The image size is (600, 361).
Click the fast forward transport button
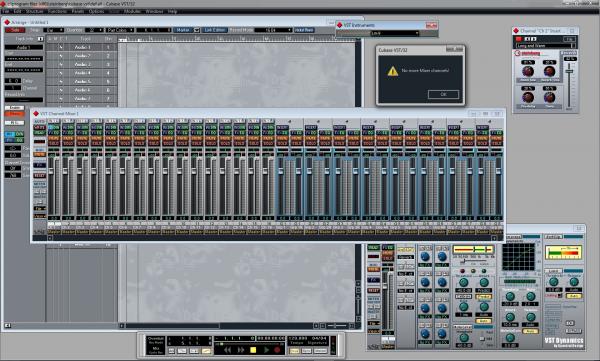pyautogui.click(x=240, y=350)
